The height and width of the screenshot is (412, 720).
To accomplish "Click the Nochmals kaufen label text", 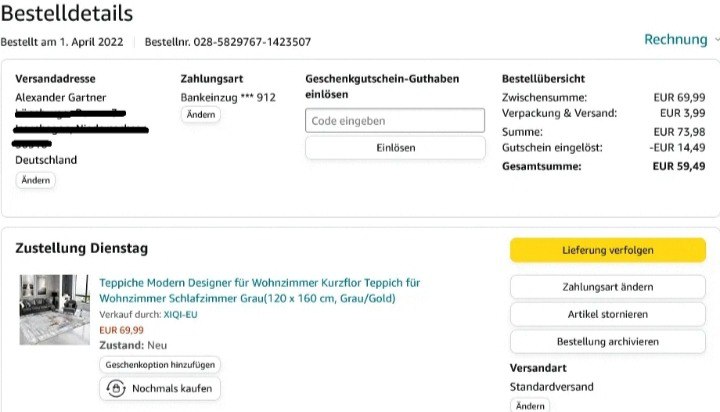I will pos(171,388).
